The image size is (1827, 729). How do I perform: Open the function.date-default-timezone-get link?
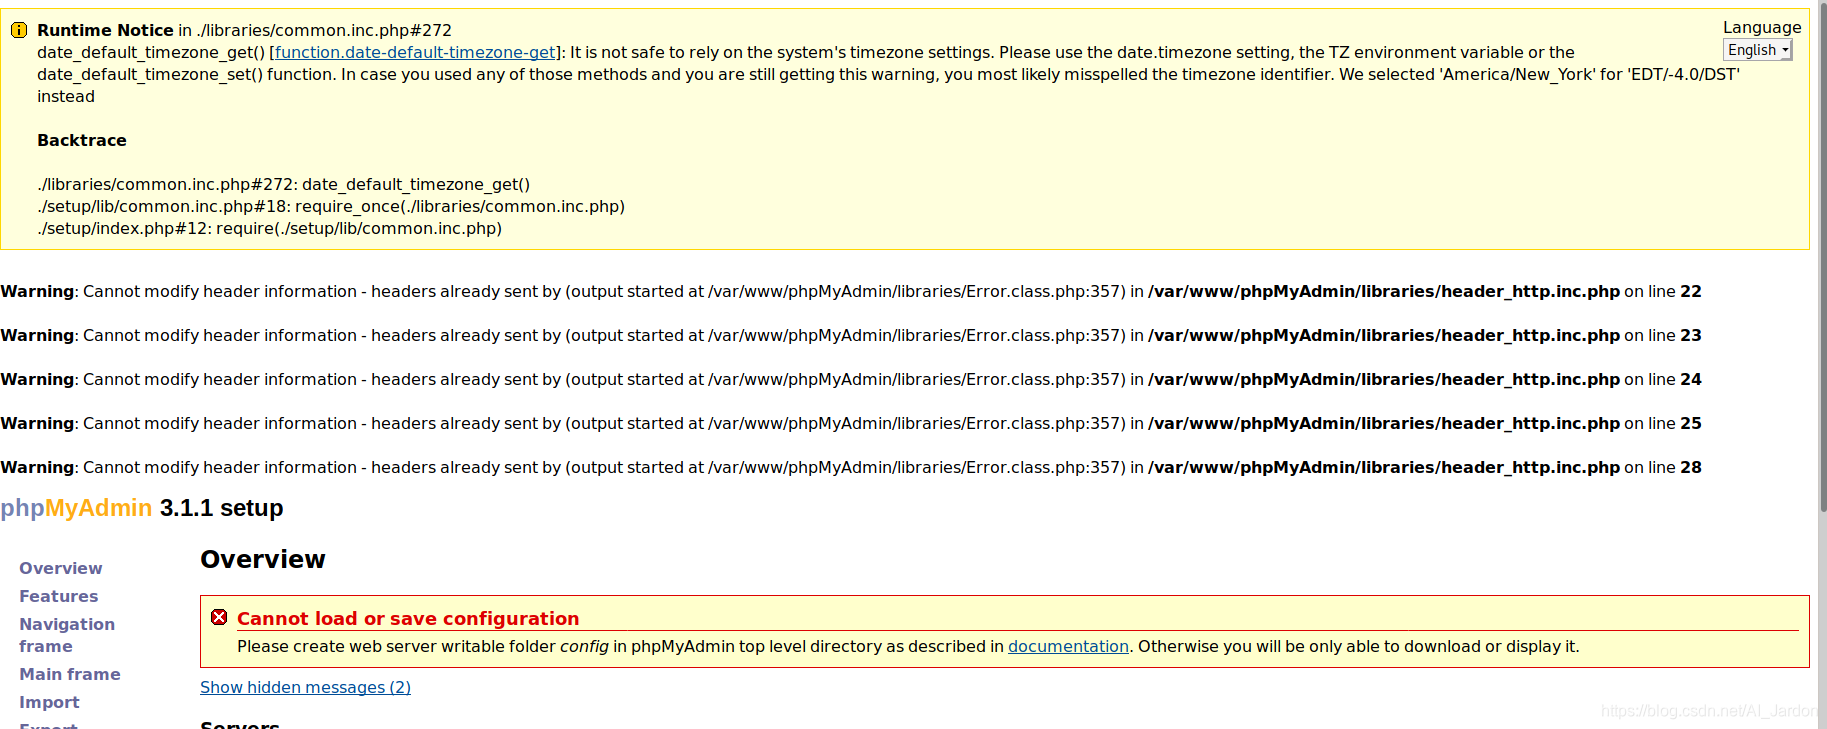click(415, 52)
